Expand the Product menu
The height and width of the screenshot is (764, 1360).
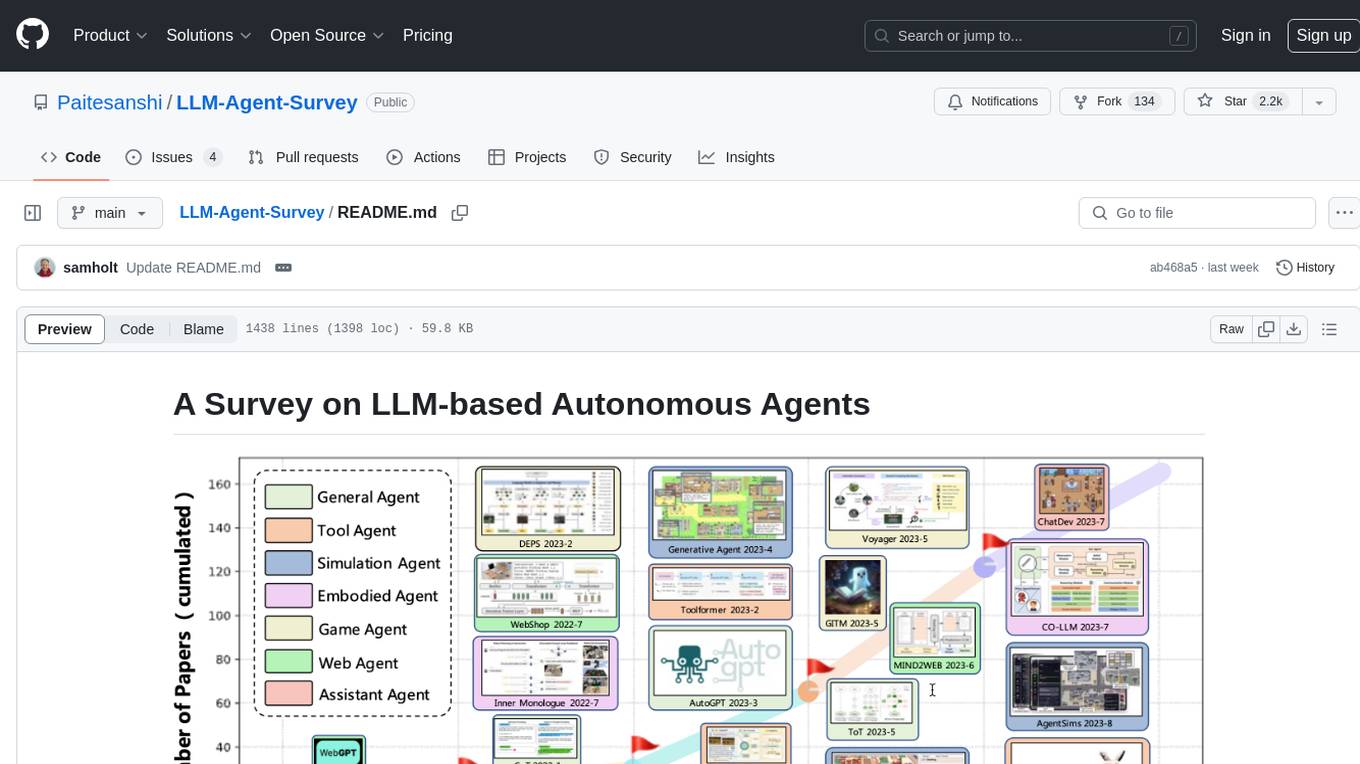pos(110,35)
